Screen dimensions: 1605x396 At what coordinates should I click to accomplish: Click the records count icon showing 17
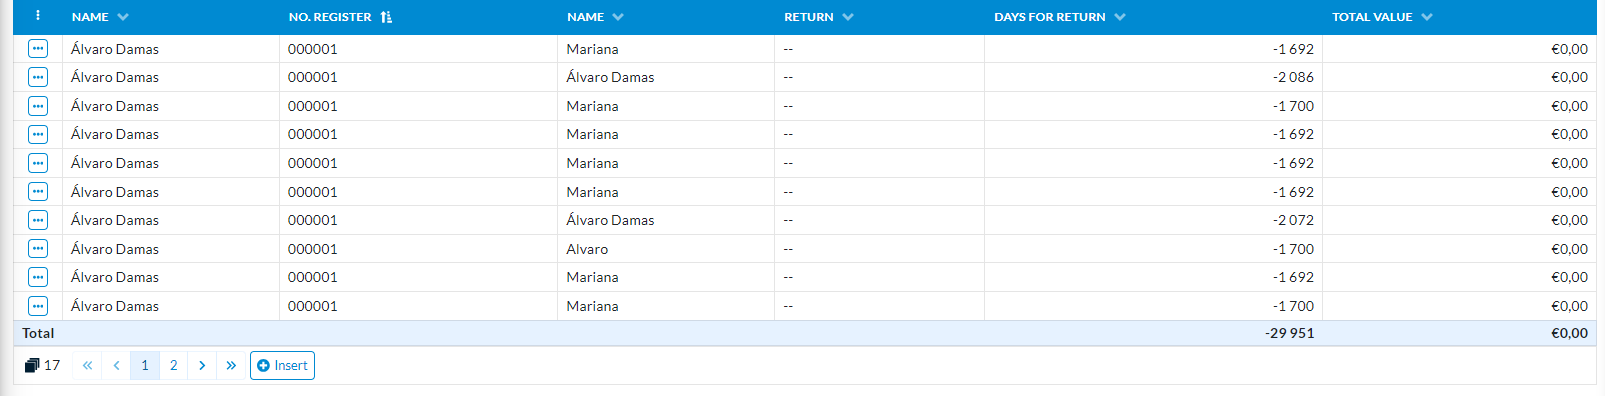coord(32,365)
